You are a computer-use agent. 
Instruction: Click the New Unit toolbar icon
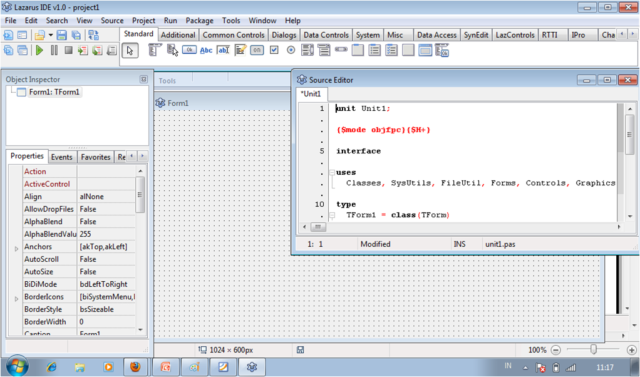tap(8, 35)
